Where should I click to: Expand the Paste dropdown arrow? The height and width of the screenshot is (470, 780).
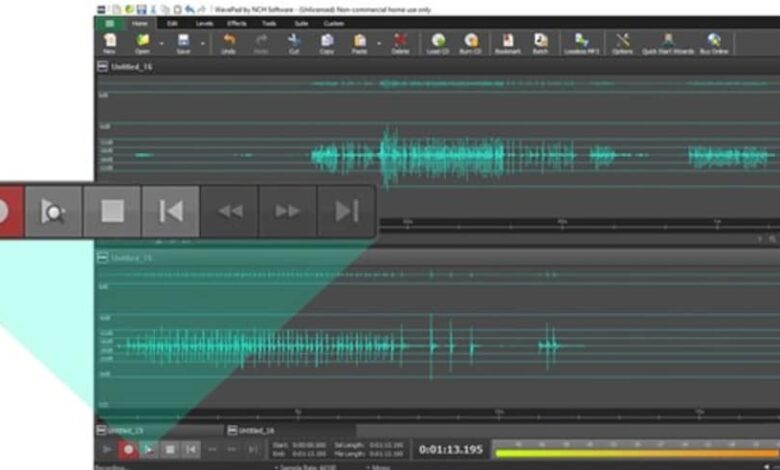point(379,44)
